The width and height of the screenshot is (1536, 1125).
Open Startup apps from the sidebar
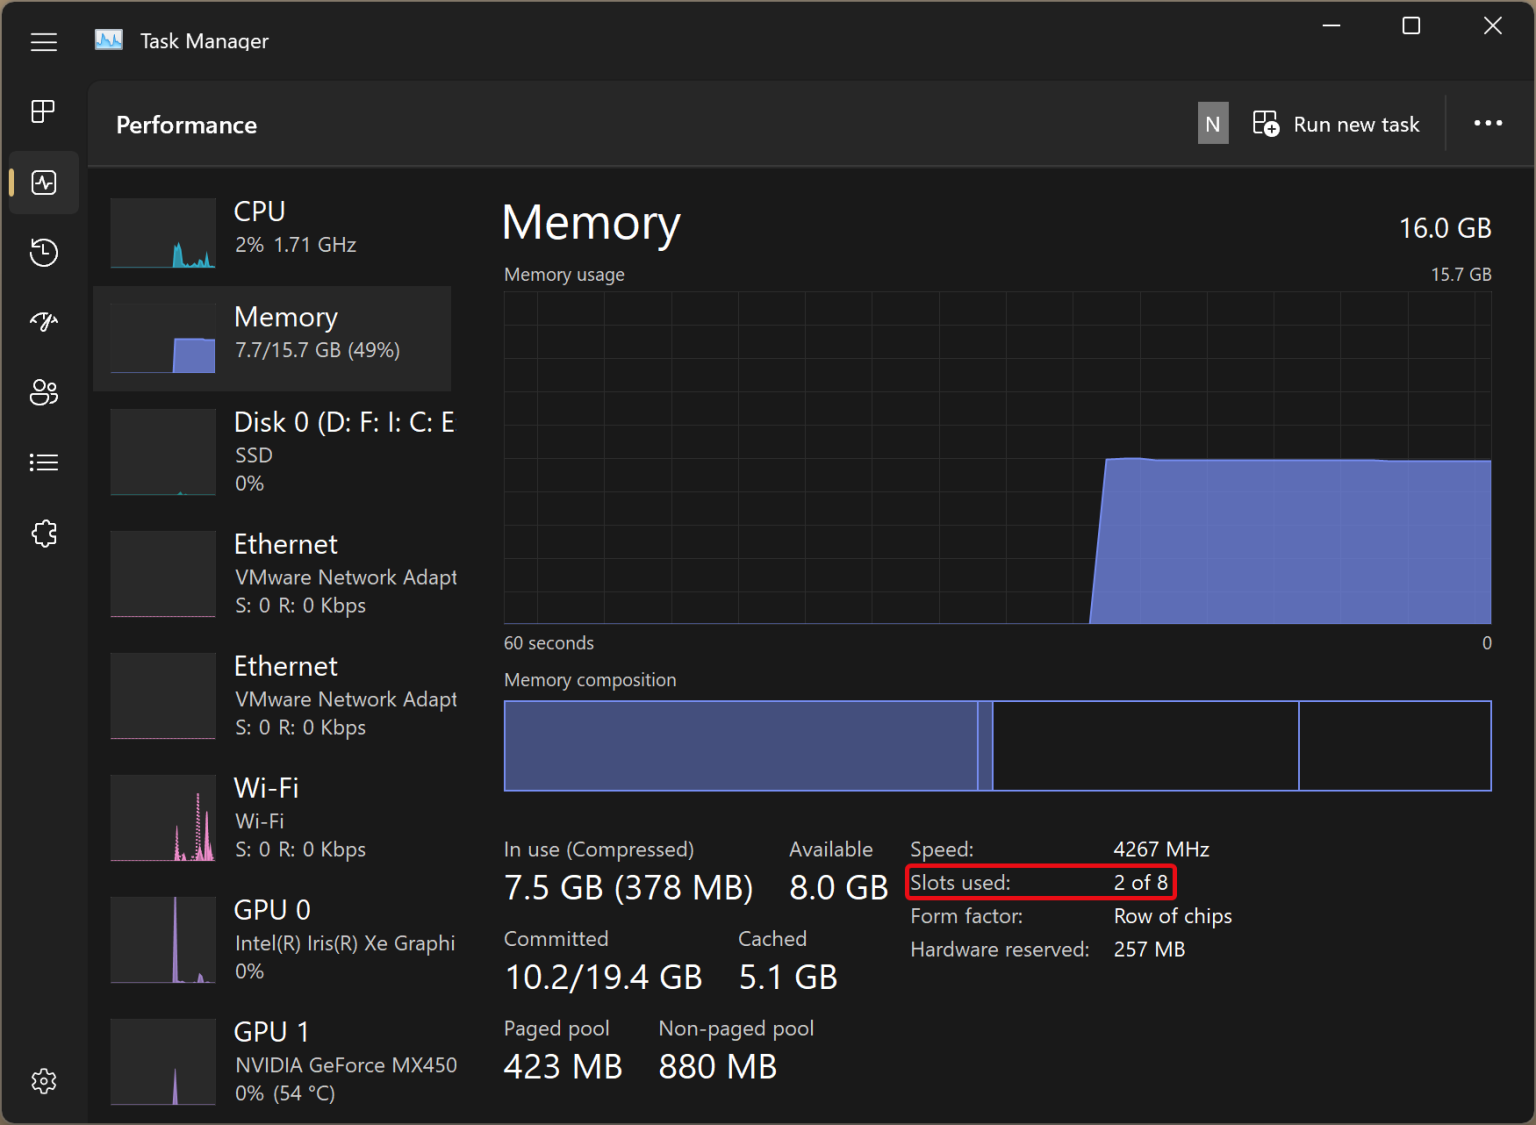[x=43, y=321]
